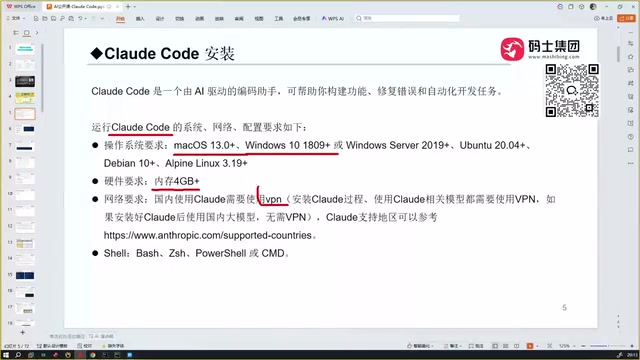Viewport: 640px width, 360px height.
Task: Open the WPS AI tab
Action: tap(333, 19)
